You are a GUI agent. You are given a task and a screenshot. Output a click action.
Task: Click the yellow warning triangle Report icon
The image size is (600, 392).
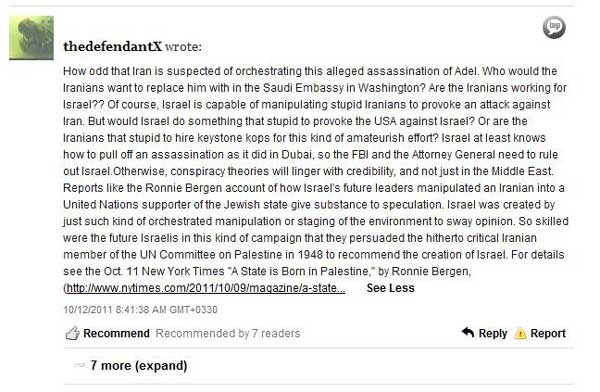pyautogui.click(x=520, y=333)
